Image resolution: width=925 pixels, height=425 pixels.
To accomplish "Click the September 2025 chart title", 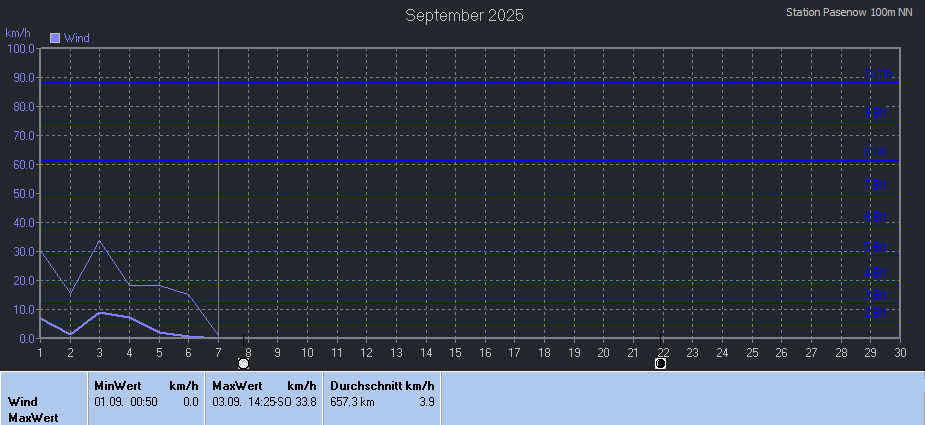I will pyautogui.click(x=464, y=15).
